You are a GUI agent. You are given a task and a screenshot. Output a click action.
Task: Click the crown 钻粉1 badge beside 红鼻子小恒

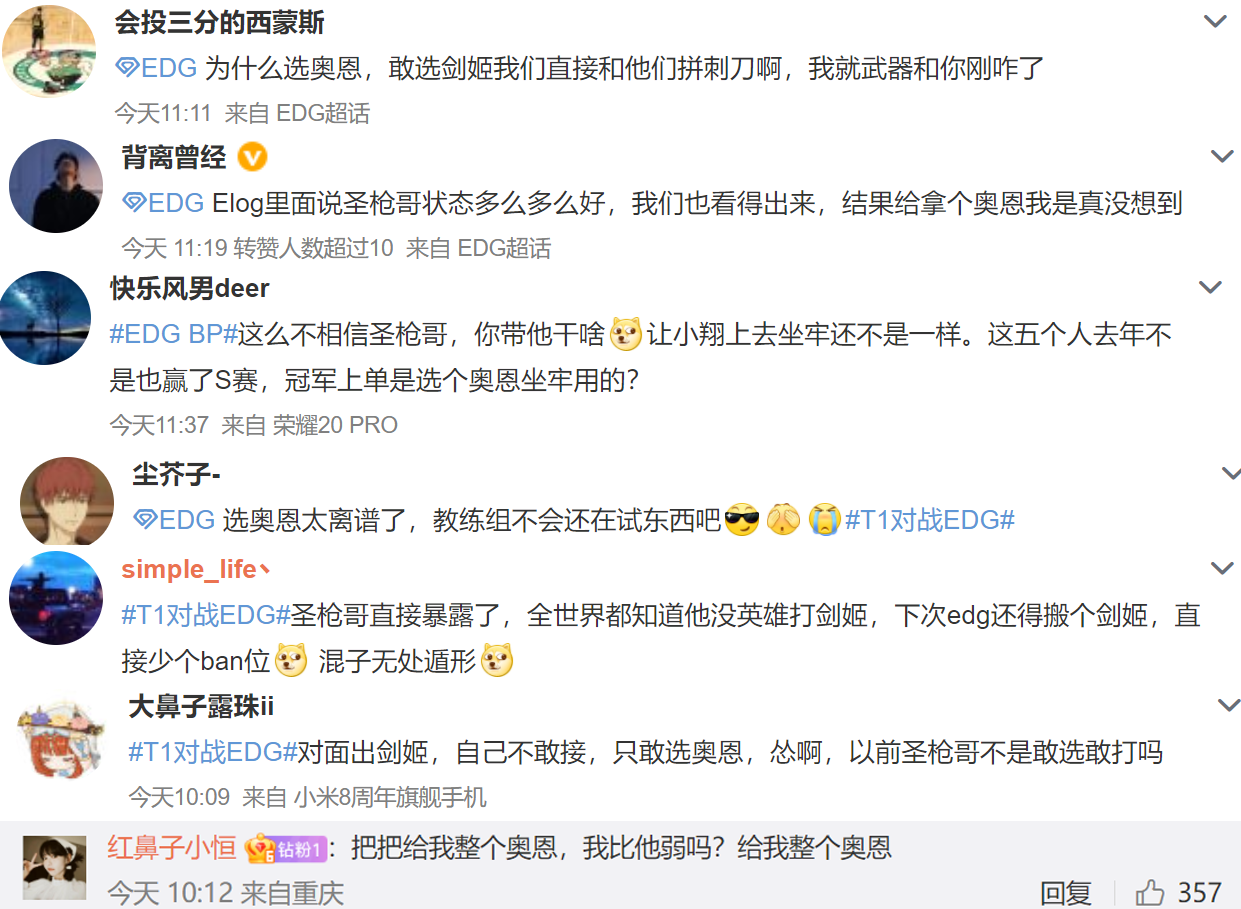(286, 849)
